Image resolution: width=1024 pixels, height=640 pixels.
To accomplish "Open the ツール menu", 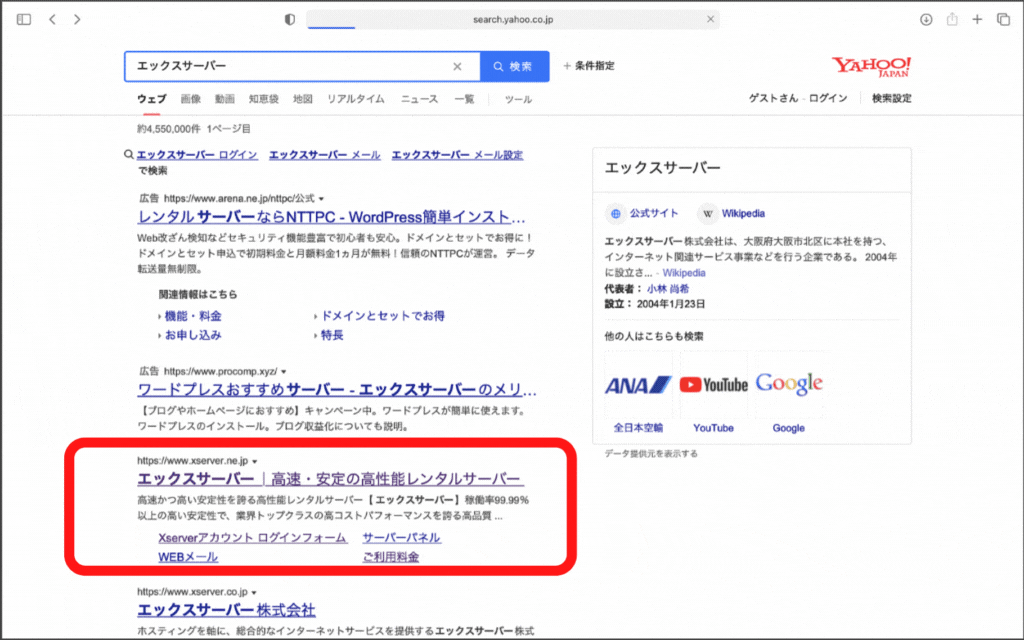I will coord(518,99).
